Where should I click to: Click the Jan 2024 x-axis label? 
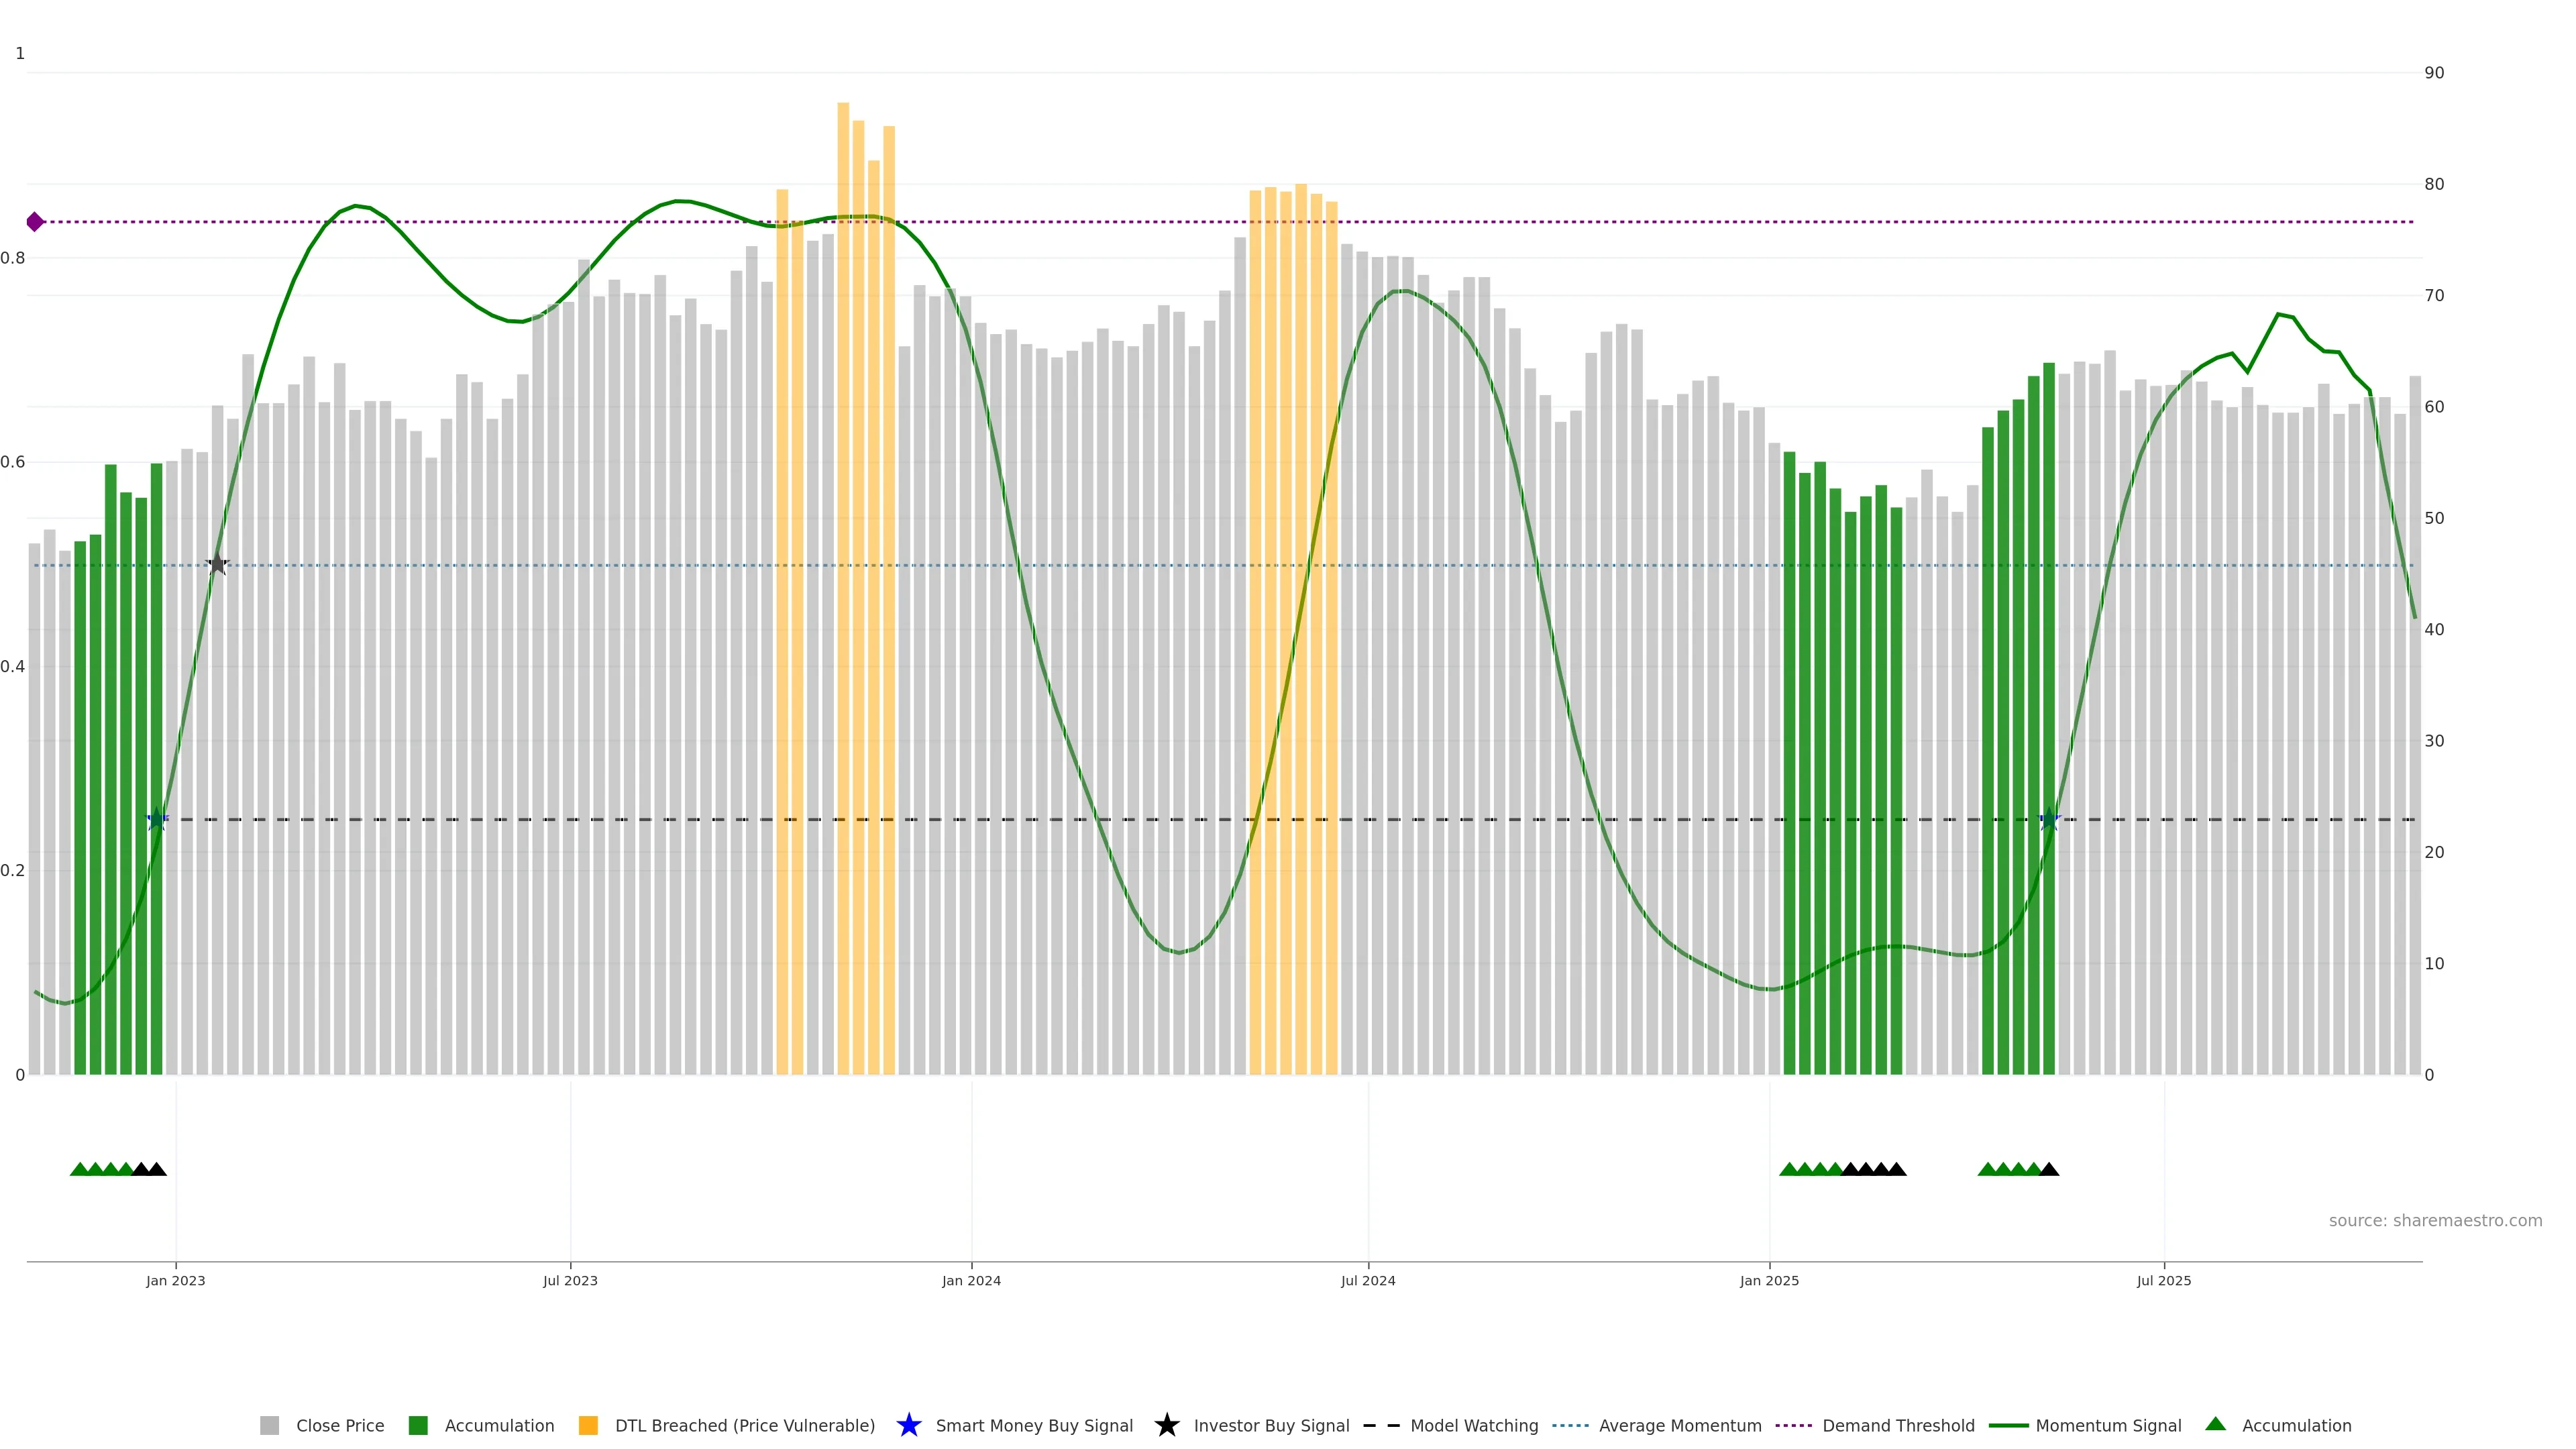(x=970, y=1280)
